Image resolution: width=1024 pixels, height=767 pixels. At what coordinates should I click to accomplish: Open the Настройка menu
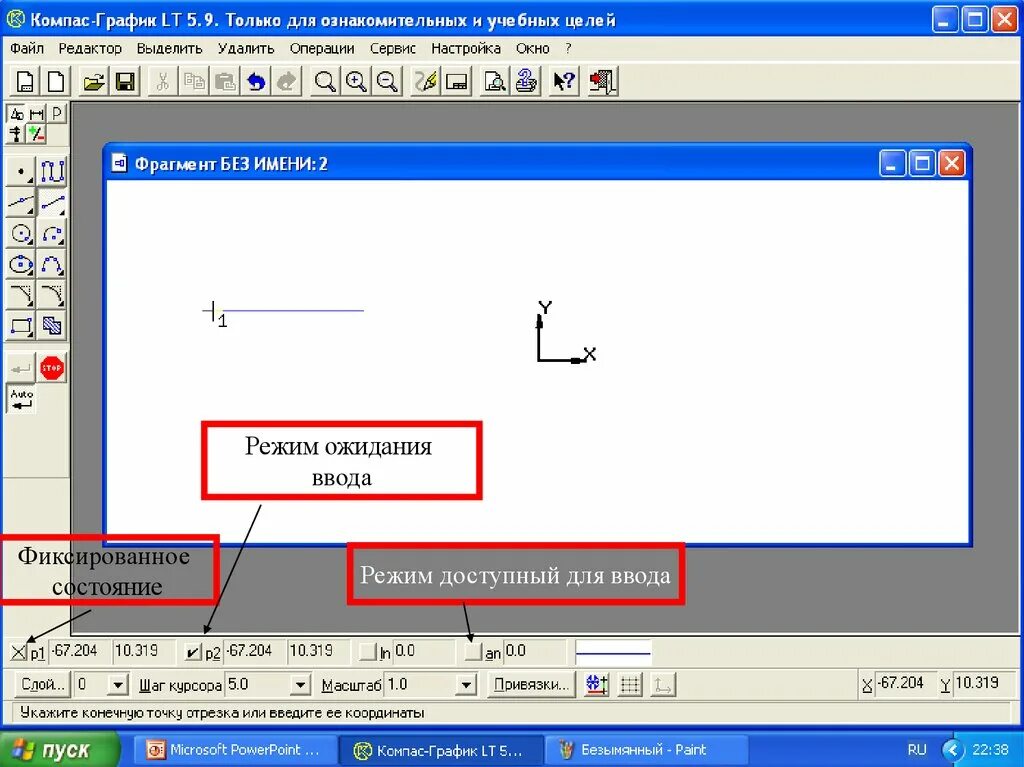pyautogui.click(x=466, y=48)
